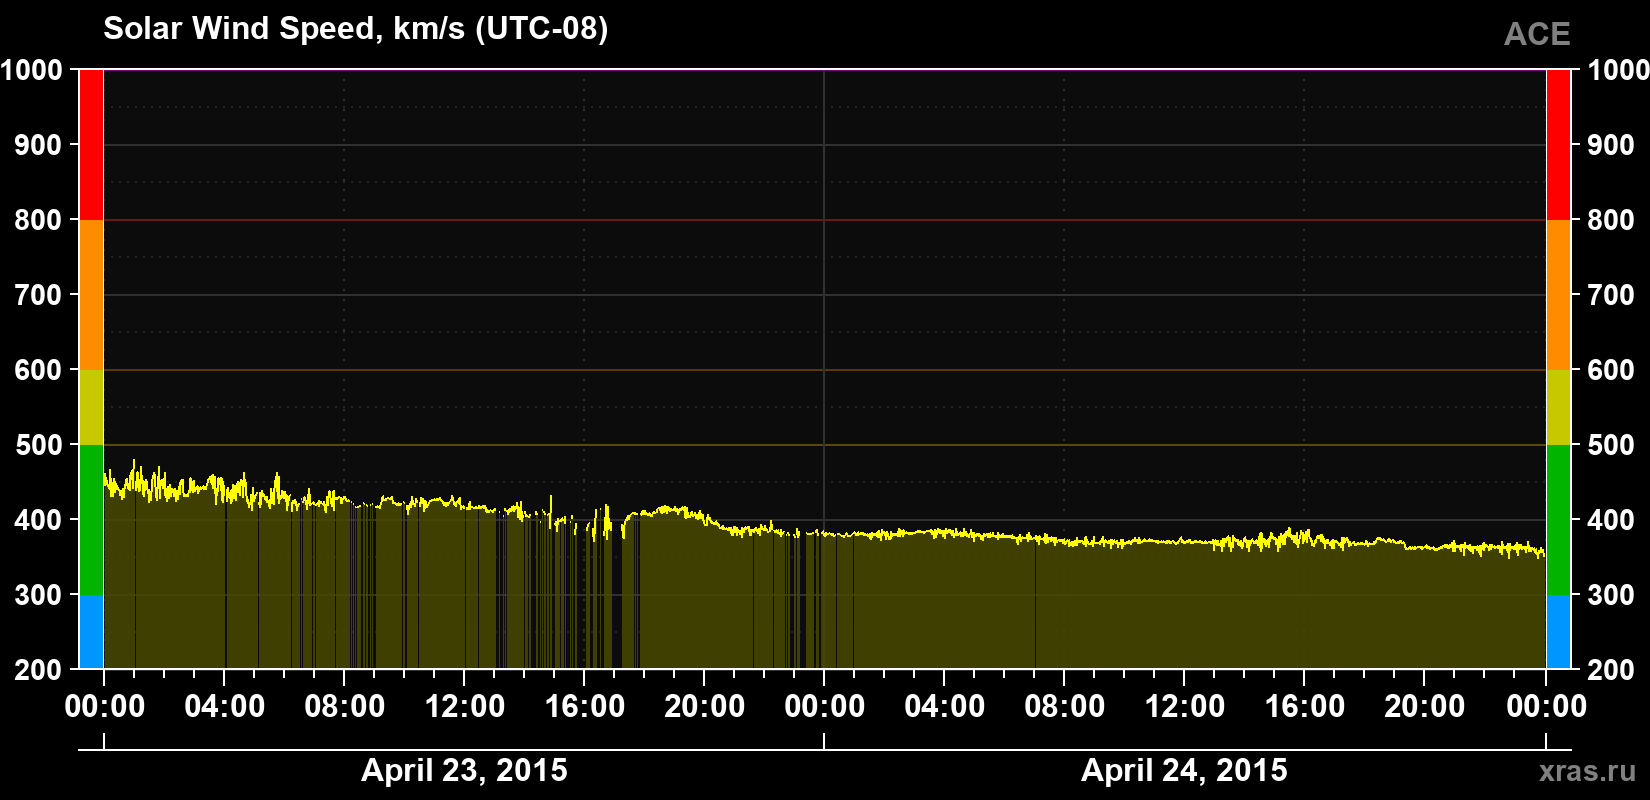
Task: Click the xras.ru watermark link
Action: [1588, 771]
